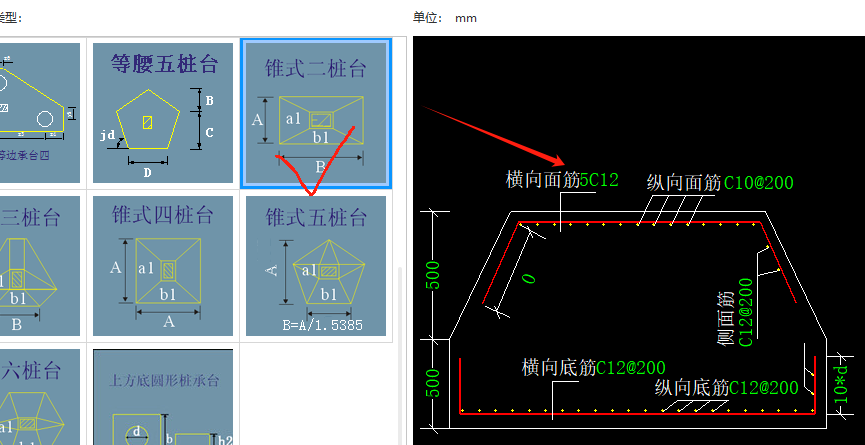Click the 横向底筋 label text
Screen dimensions: 865x445
559,367
